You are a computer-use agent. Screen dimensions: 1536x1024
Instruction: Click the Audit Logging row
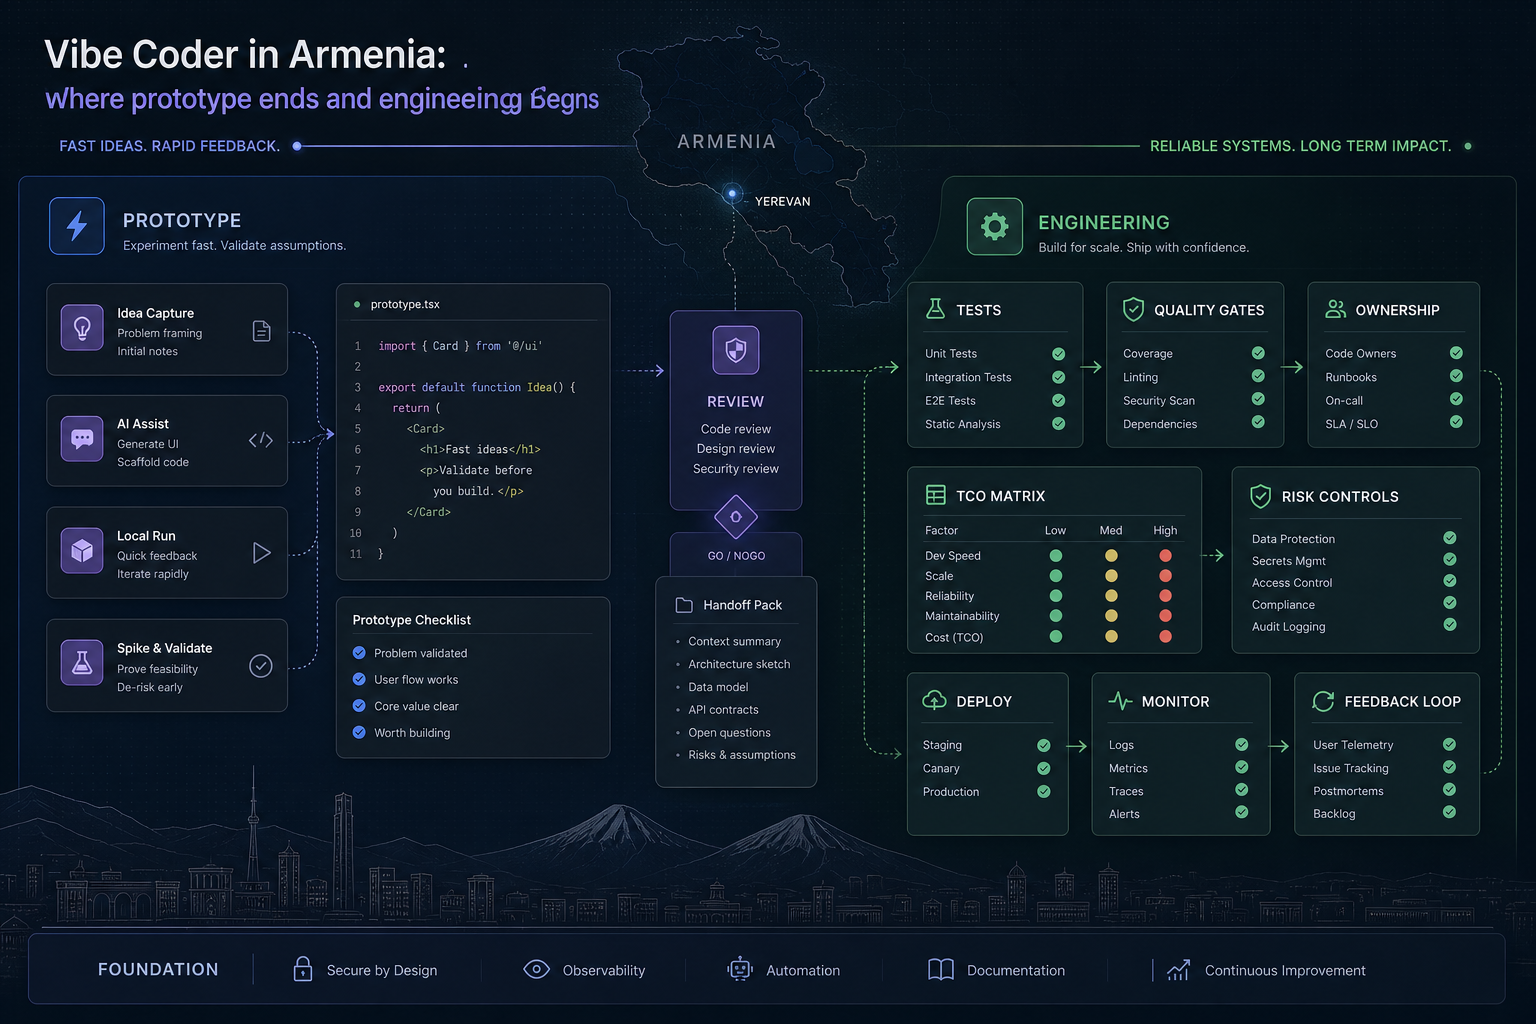coord(1354,627)
